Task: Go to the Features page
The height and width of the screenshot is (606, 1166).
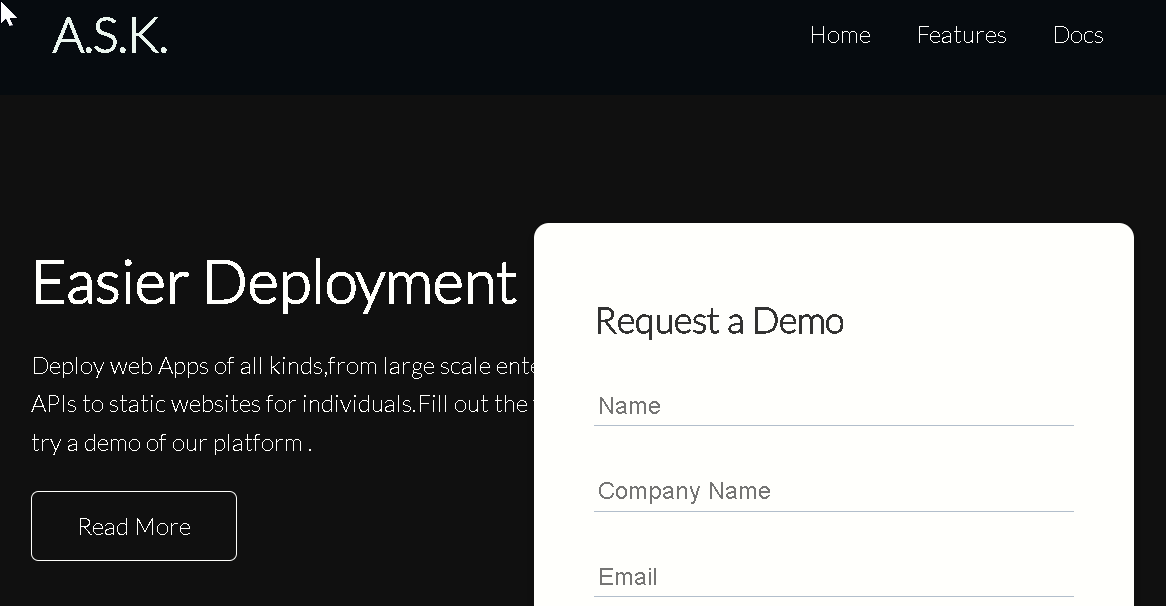Action: pyautogui.click(x=961, y=35)
